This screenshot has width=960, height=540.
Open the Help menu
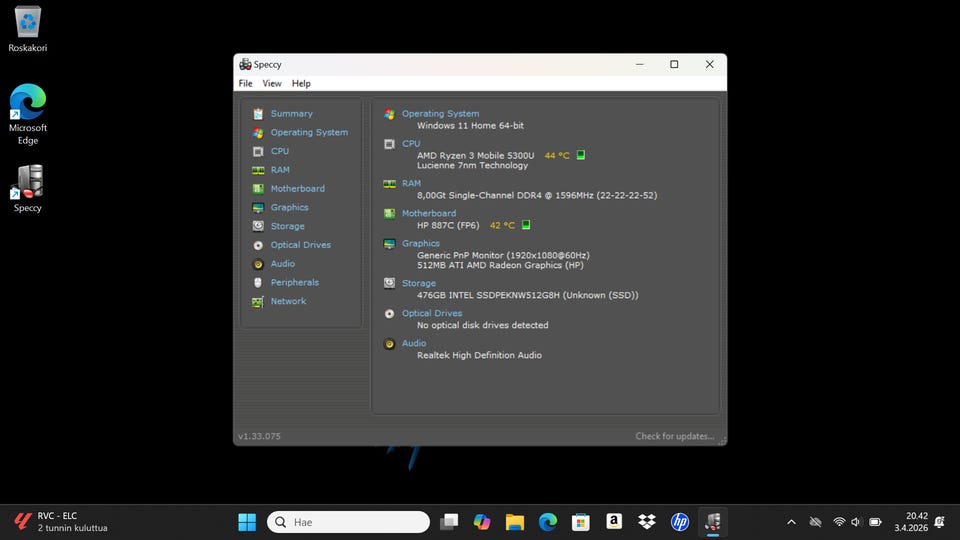[x=301, y=83]
